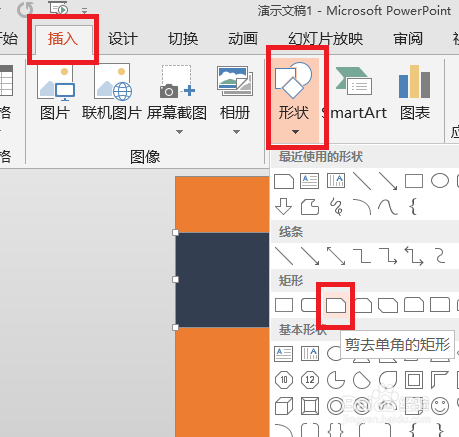This screenshot has height=437, width=459.
Task: Select the cube shape in basic shapes
Action: tap(284, 406)
